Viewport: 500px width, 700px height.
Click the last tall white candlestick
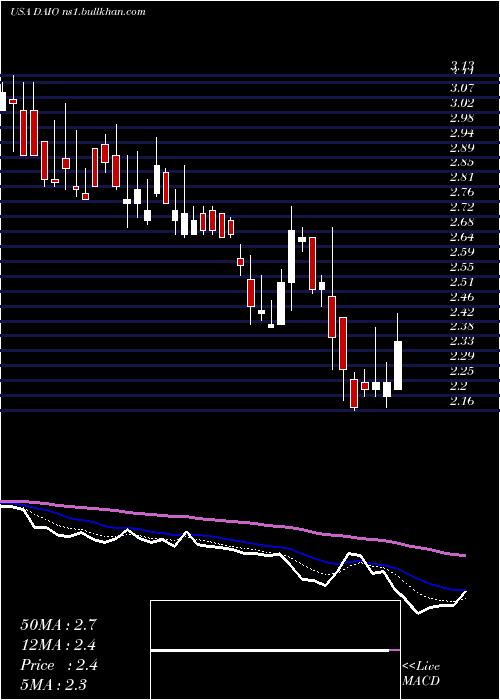[397, 365]
